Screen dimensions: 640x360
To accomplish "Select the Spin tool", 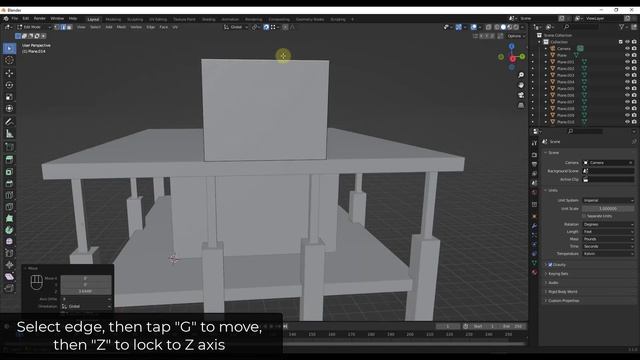I will [x=9, y=230].
